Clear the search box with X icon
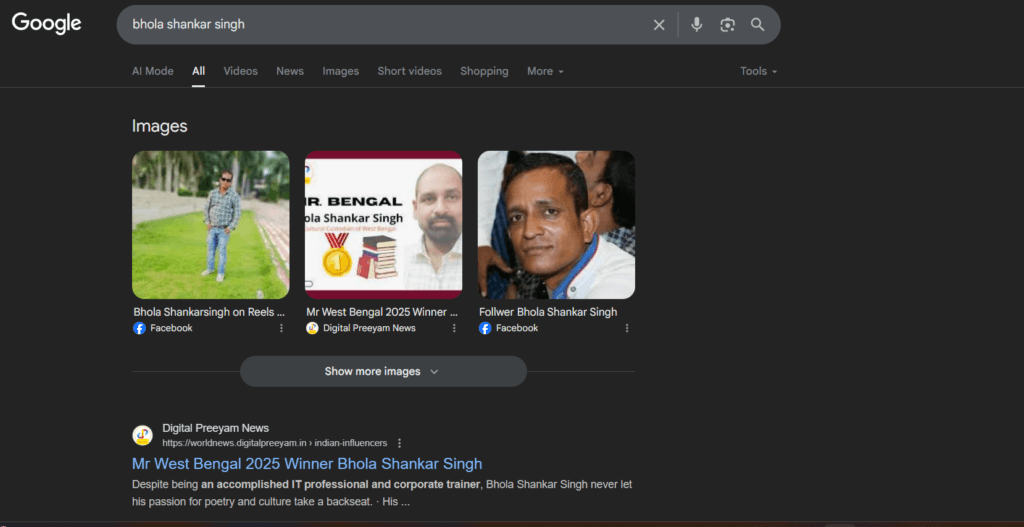 pyautogui.click(x=659, y=25)
